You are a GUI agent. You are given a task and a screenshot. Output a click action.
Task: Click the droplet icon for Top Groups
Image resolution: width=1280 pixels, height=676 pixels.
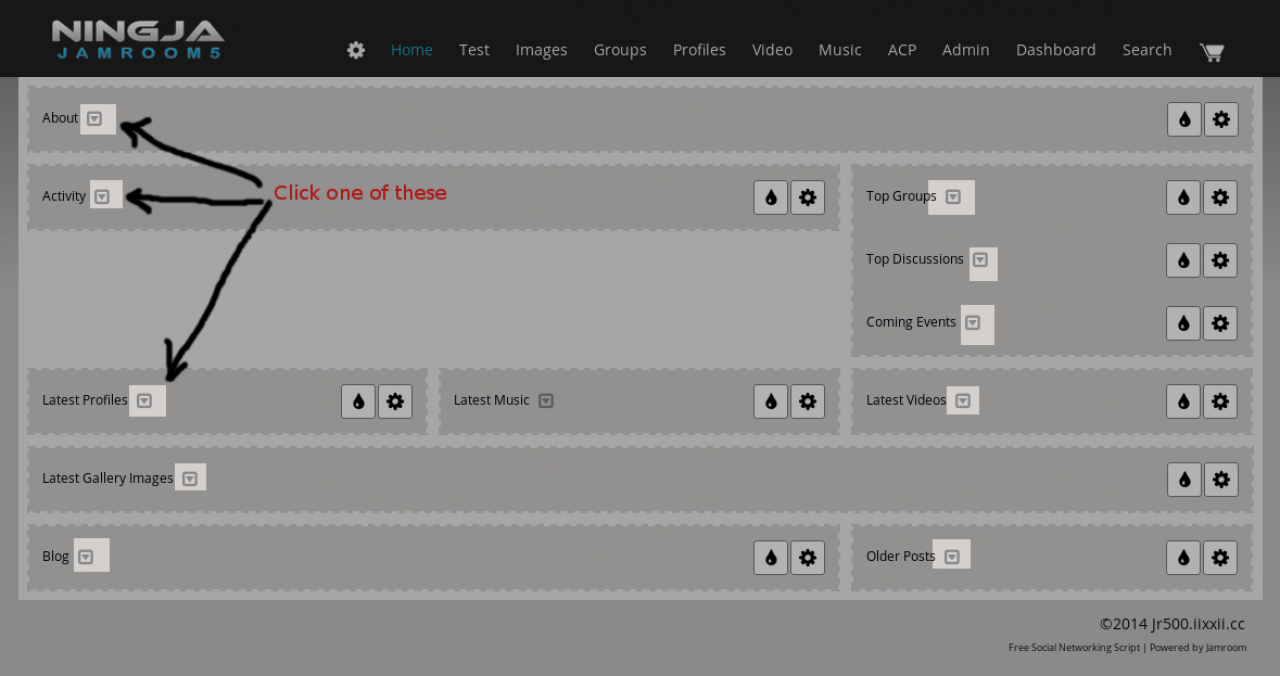1183,198
